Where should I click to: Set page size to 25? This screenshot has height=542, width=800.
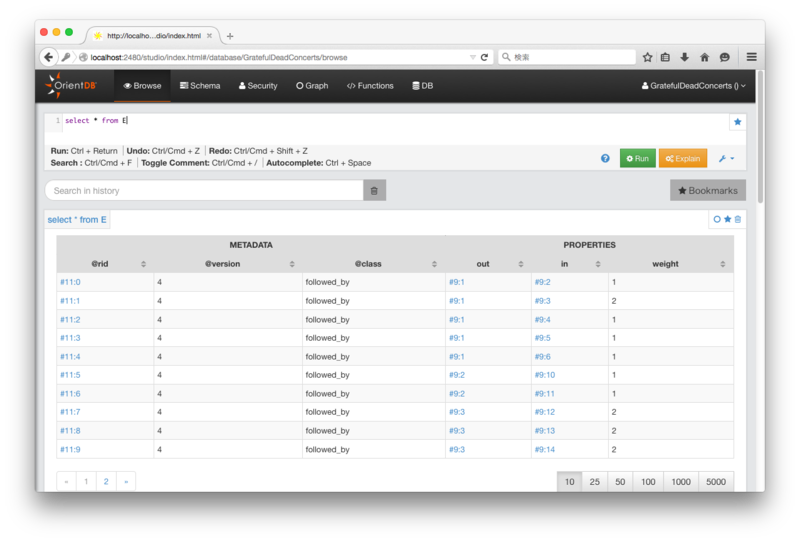[594, 482]
